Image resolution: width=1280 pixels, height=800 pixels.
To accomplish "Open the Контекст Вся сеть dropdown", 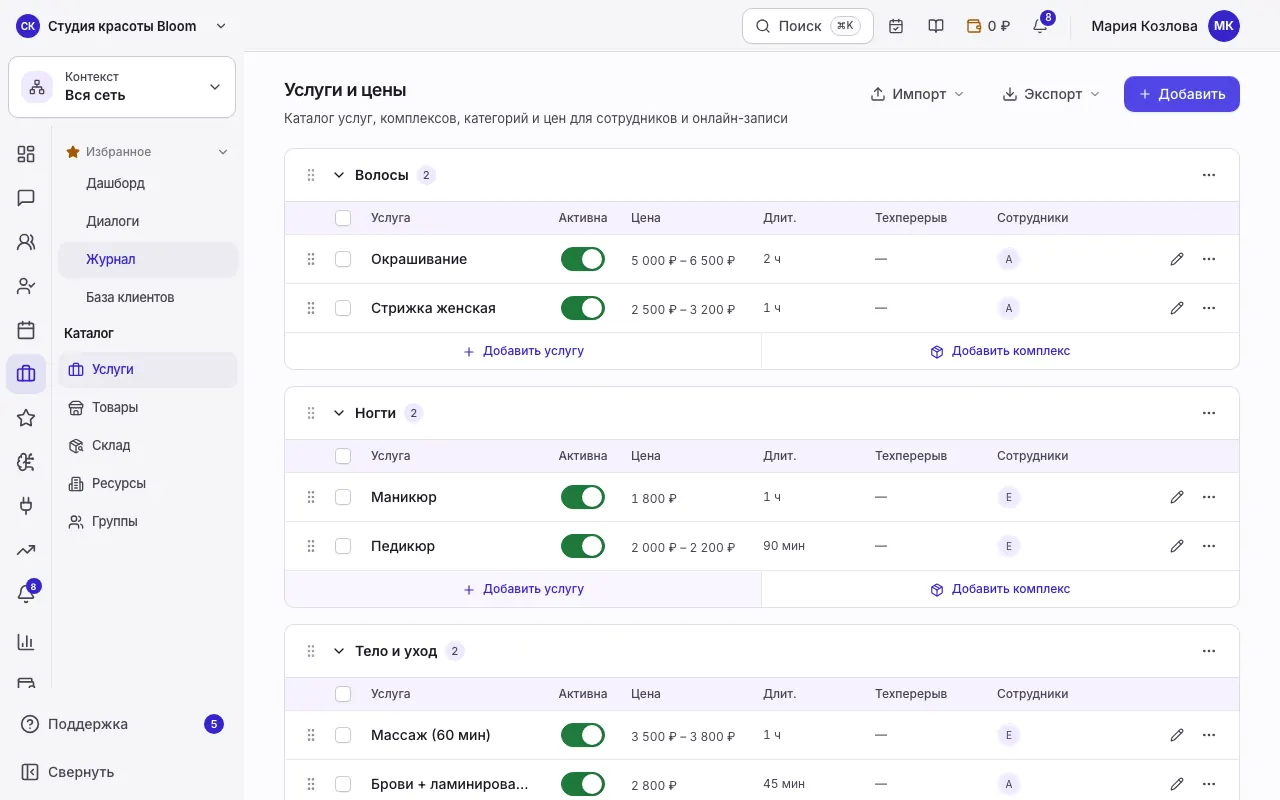I will click(122, 87).
